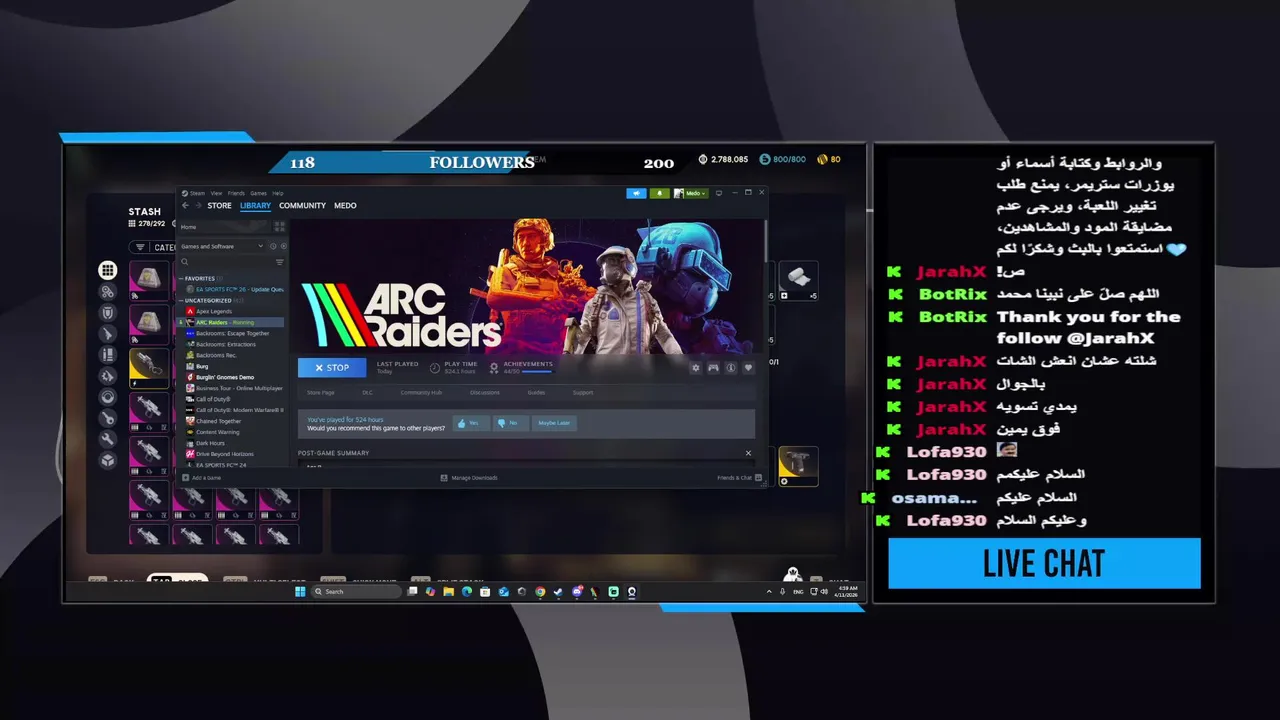Viewport: 1280px width, 720px height.
Task: Select Chained Together in the library list
Action: point(218,421)
